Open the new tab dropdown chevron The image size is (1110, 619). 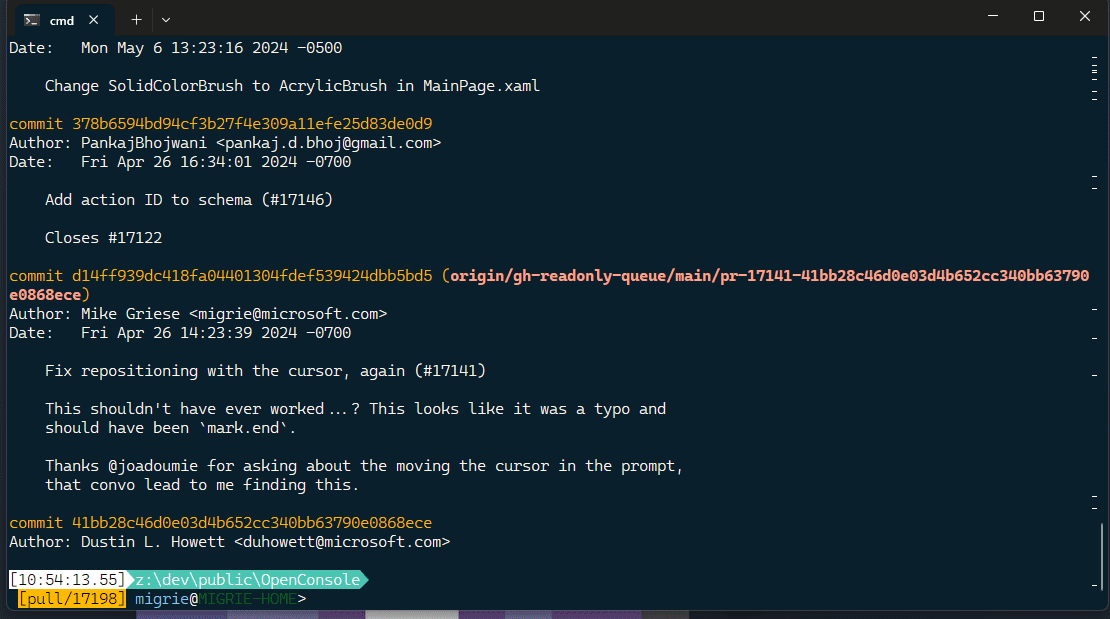click(x=166, y=18)
